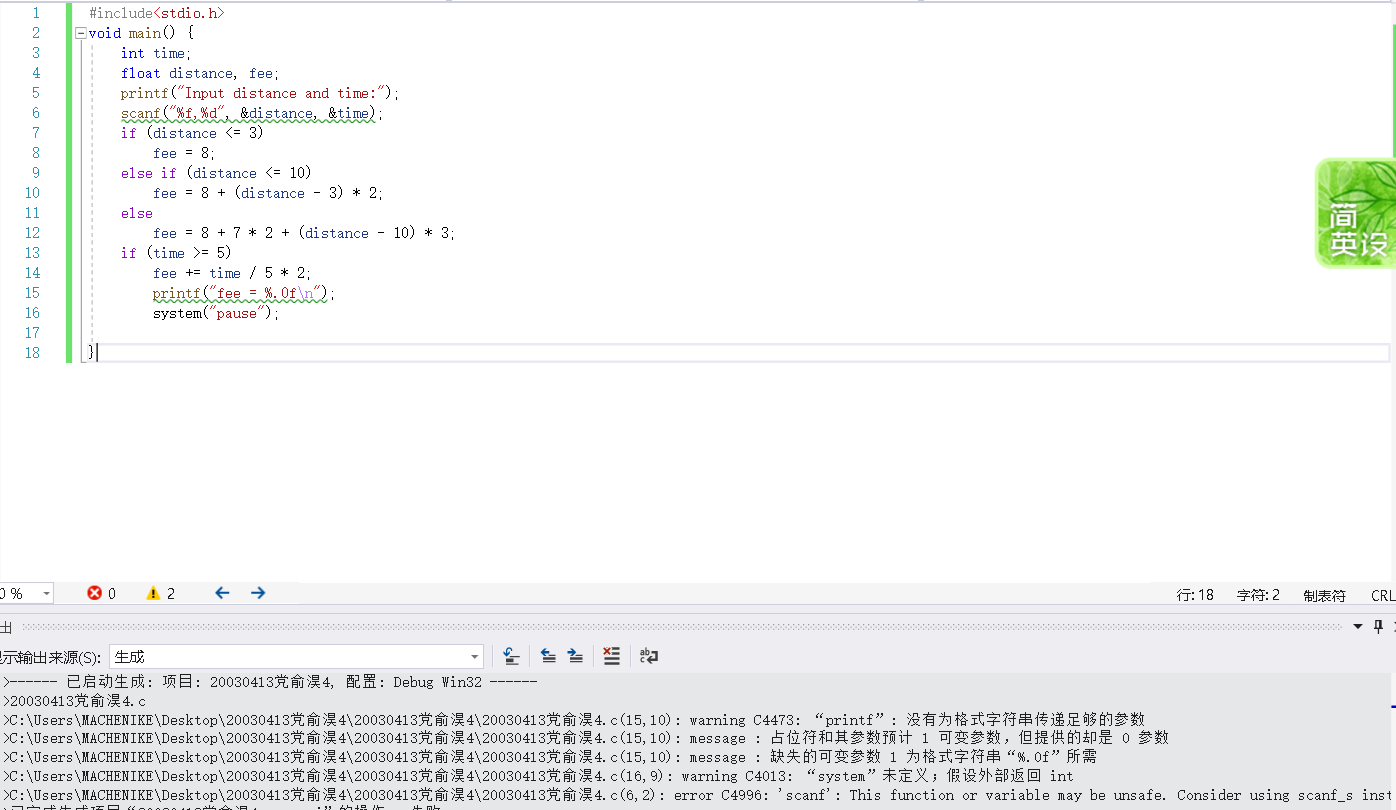Click the lone 'else' on line 11
Image resolution: width=1396 pixels, height=810 pixels.
[137, 213]
